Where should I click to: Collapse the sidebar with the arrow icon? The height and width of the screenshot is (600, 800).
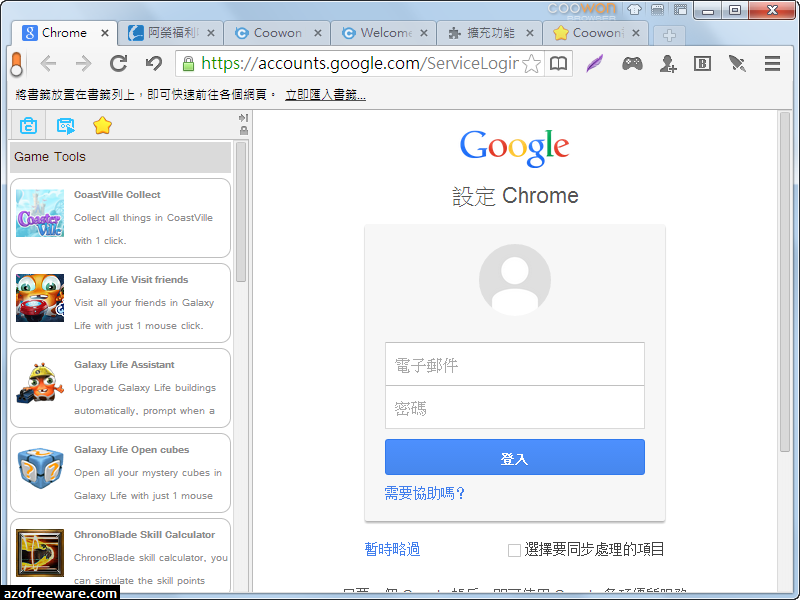(243, 118)
